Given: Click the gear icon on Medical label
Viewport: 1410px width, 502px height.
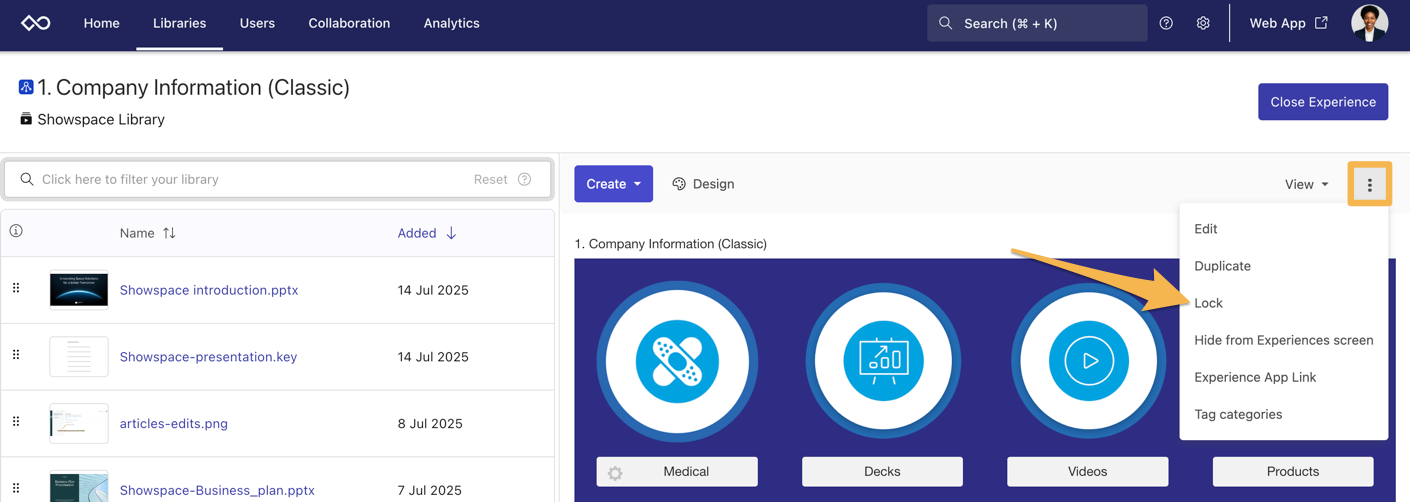Looking at the screenshot, I should (615, 473).
